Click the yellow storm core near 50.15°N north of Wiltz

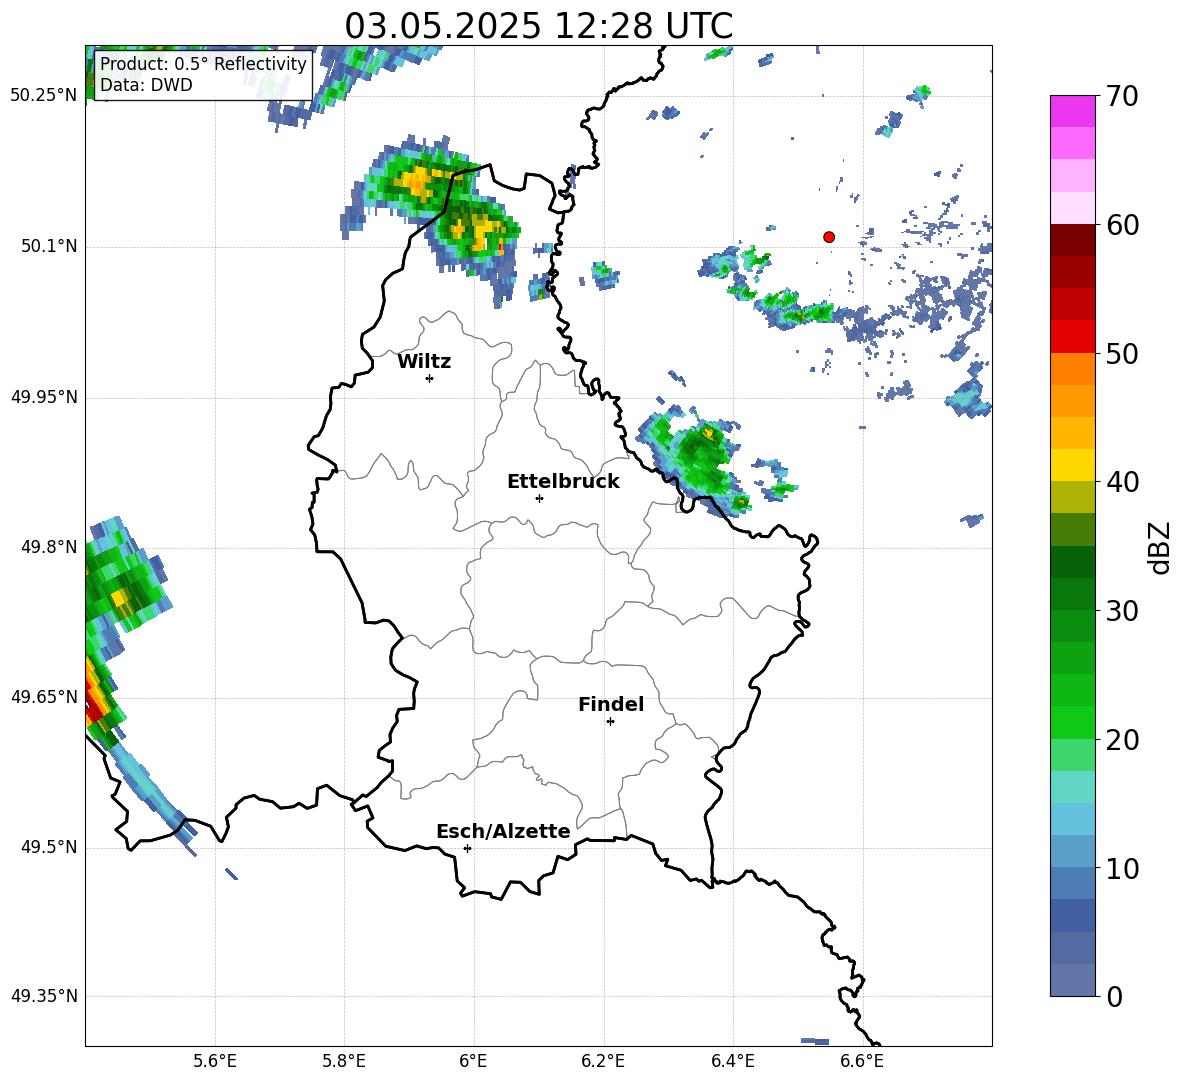[x=417, y=181]
